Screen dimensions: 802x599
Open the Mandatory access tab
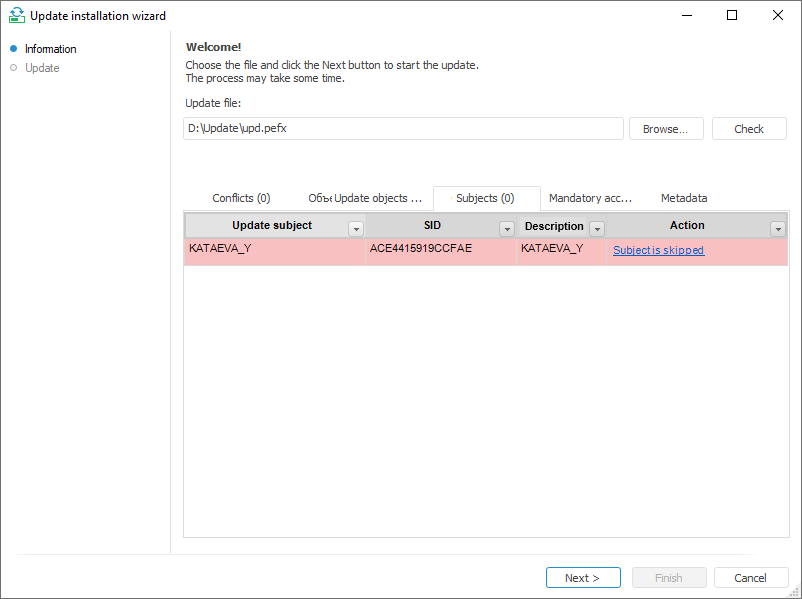pos(590,198)
